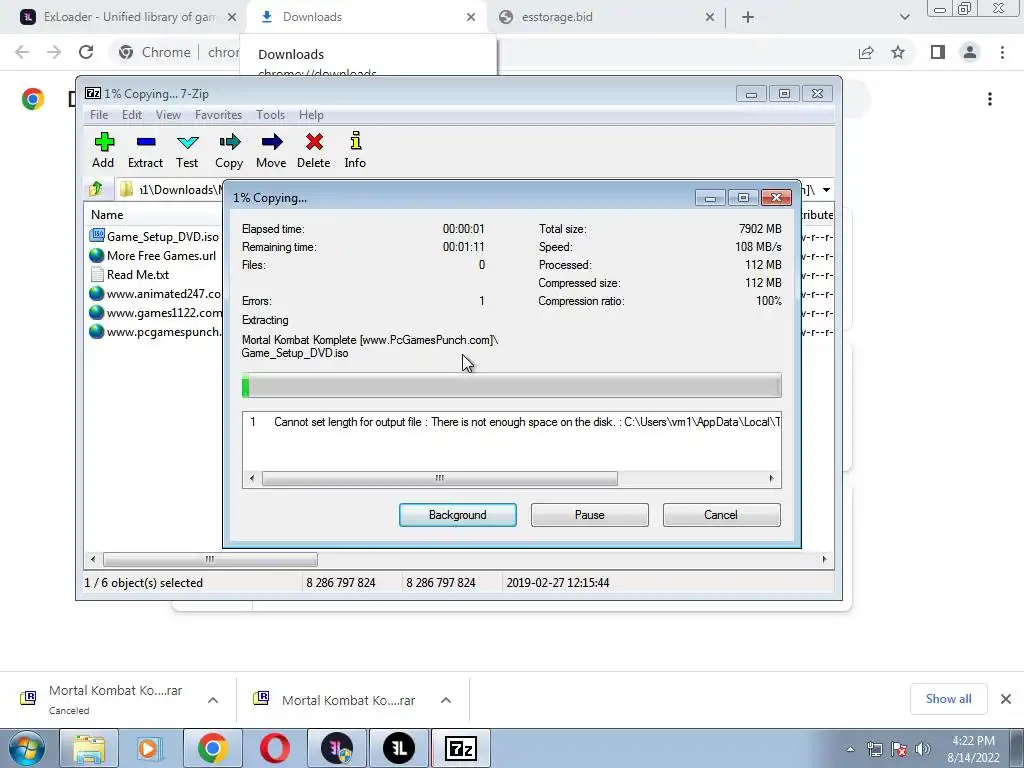Click the error list horizontal scrollbar thumb

click(x=440, y=479)
